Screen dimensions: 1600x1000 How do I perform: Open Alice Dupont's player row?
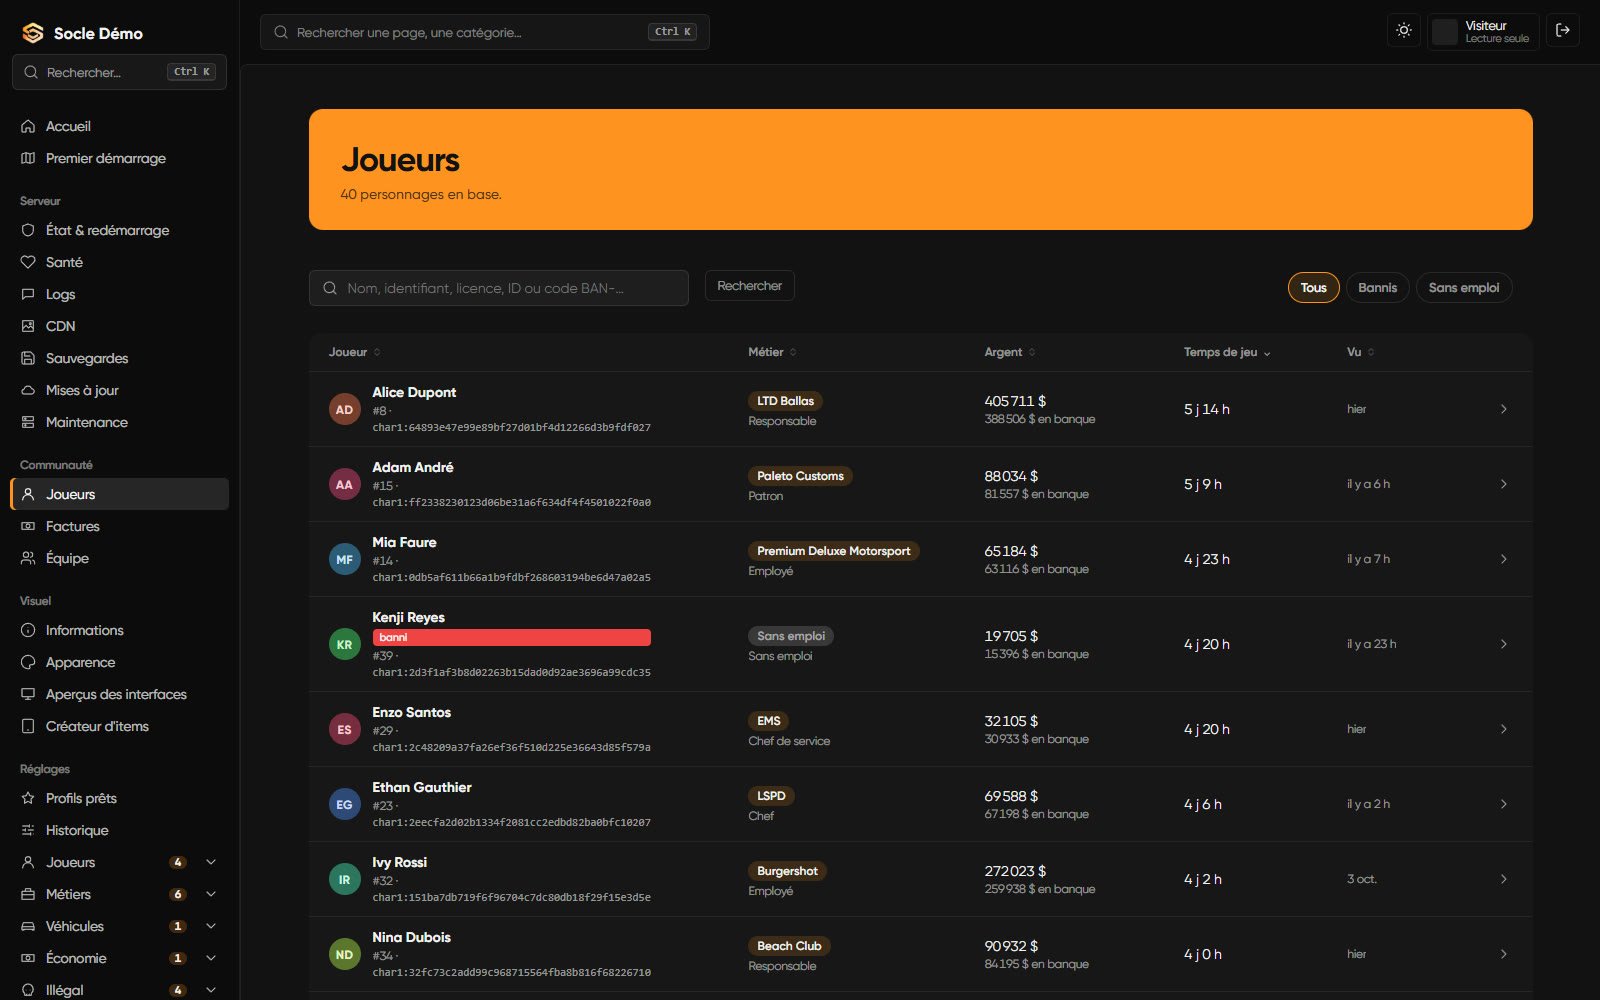(920, 409)
